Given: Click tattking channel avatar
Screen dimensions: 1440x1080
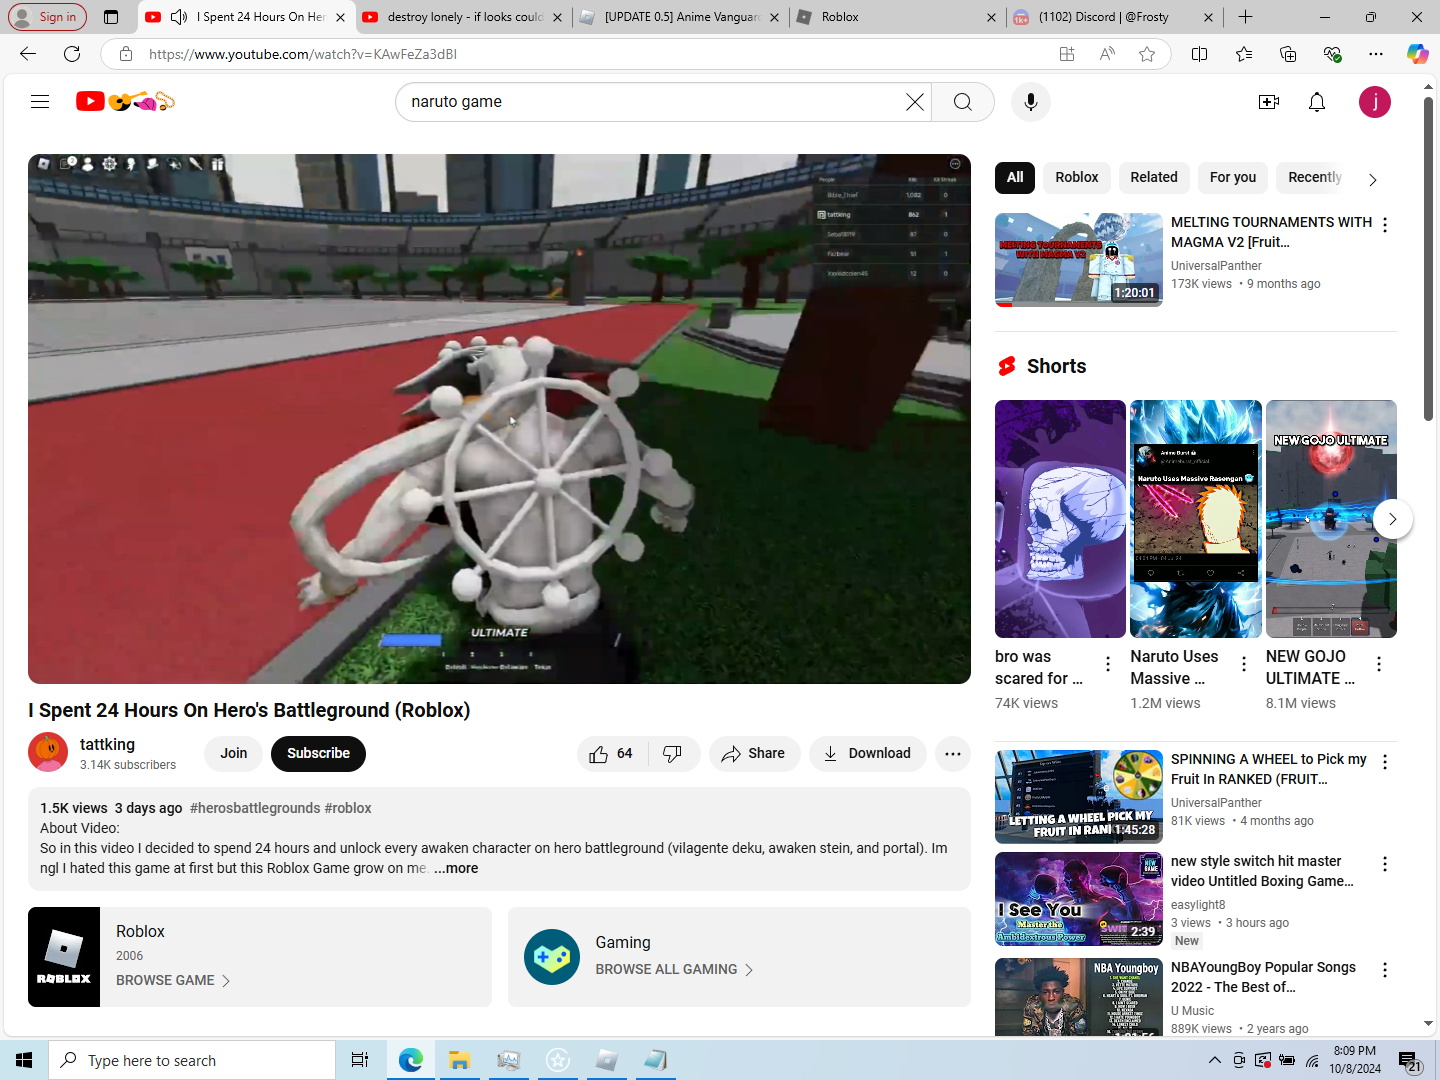Looking at the screenshot, I should click(x=48, y=752).
